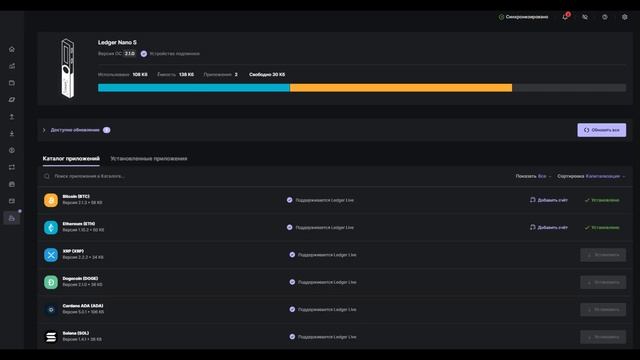Click the Ethereum (ETH) app name
The image size is (640, 360).
(79, 224)
